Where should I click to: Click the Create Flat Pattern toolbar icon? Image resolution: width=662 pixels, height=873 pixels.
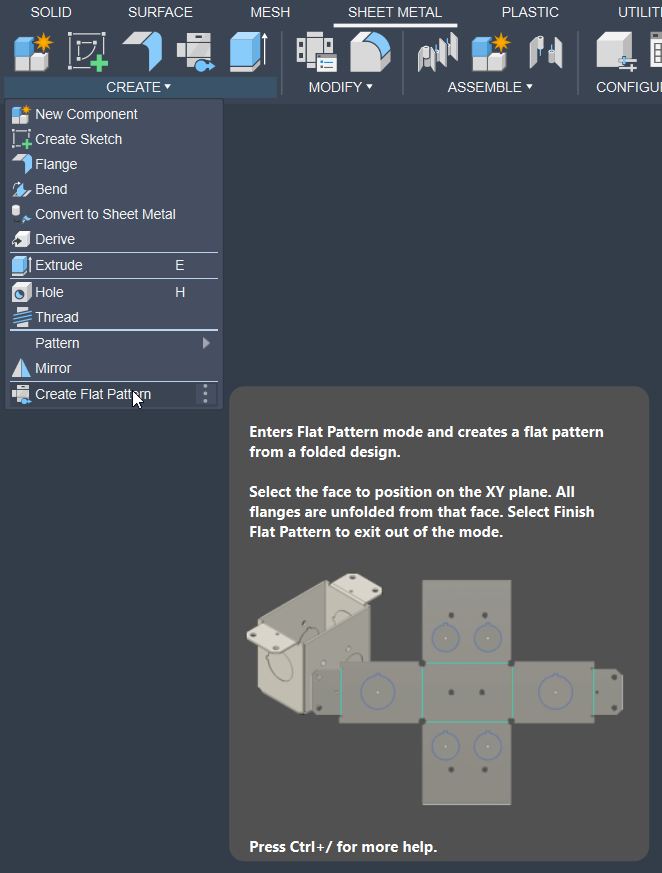(196, 52)
